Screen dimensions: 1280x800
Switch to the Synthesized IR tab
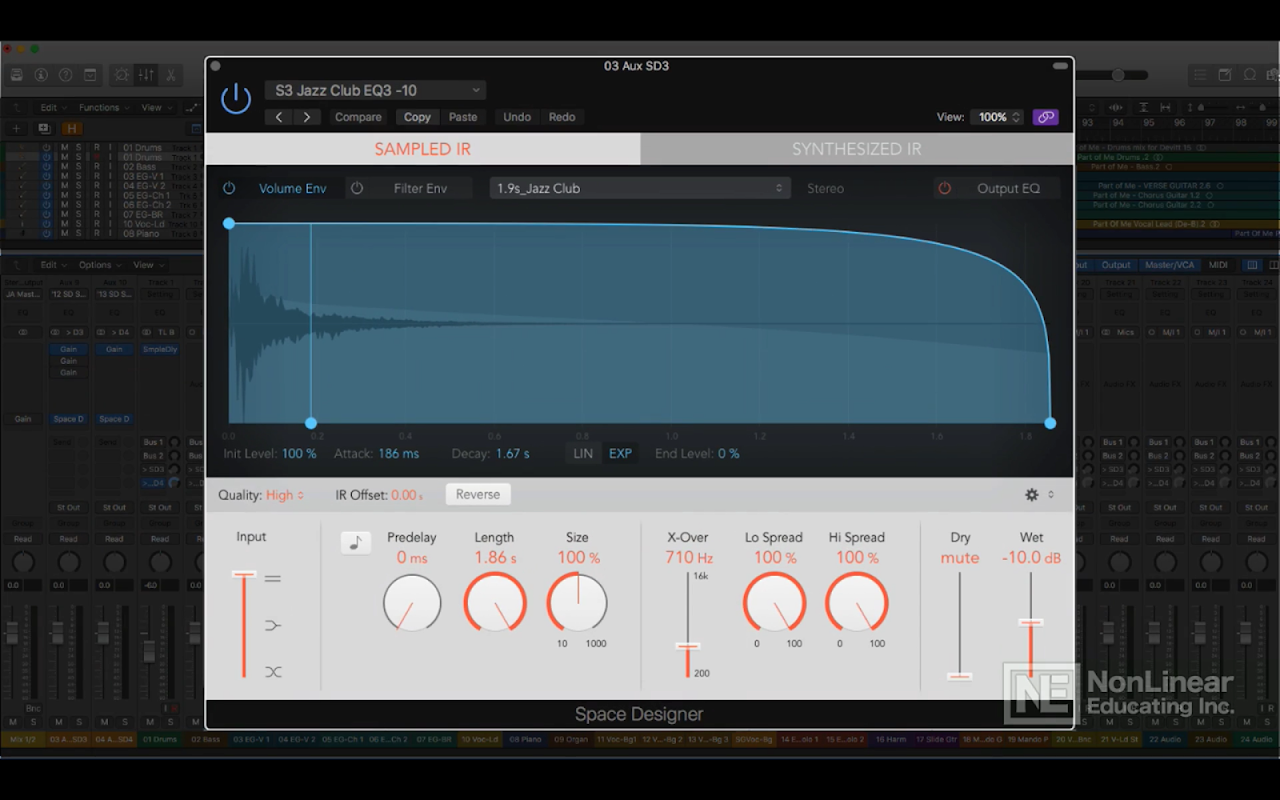(856, 149)
